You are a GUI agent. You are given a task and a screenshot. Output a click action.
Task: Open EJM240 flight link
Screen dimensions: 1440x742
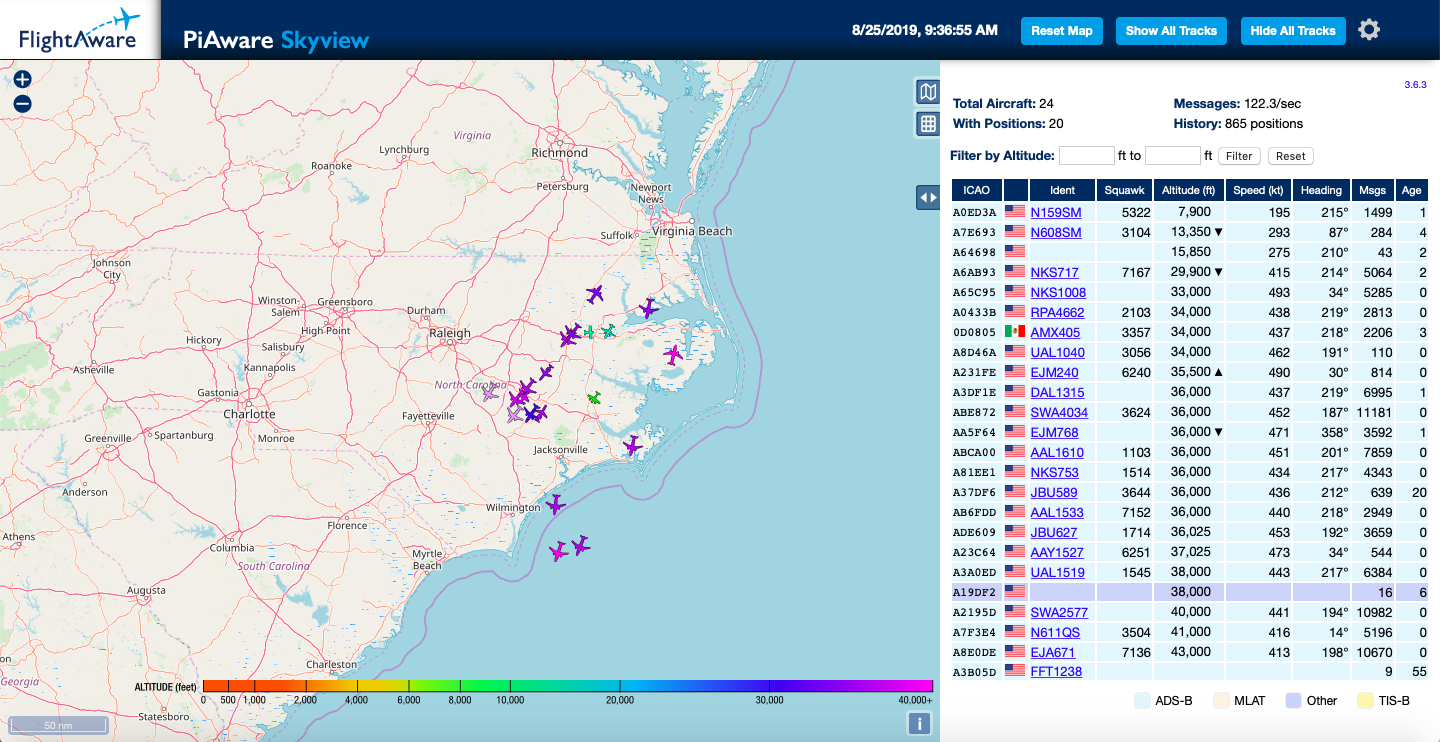tap(1055, 372)
